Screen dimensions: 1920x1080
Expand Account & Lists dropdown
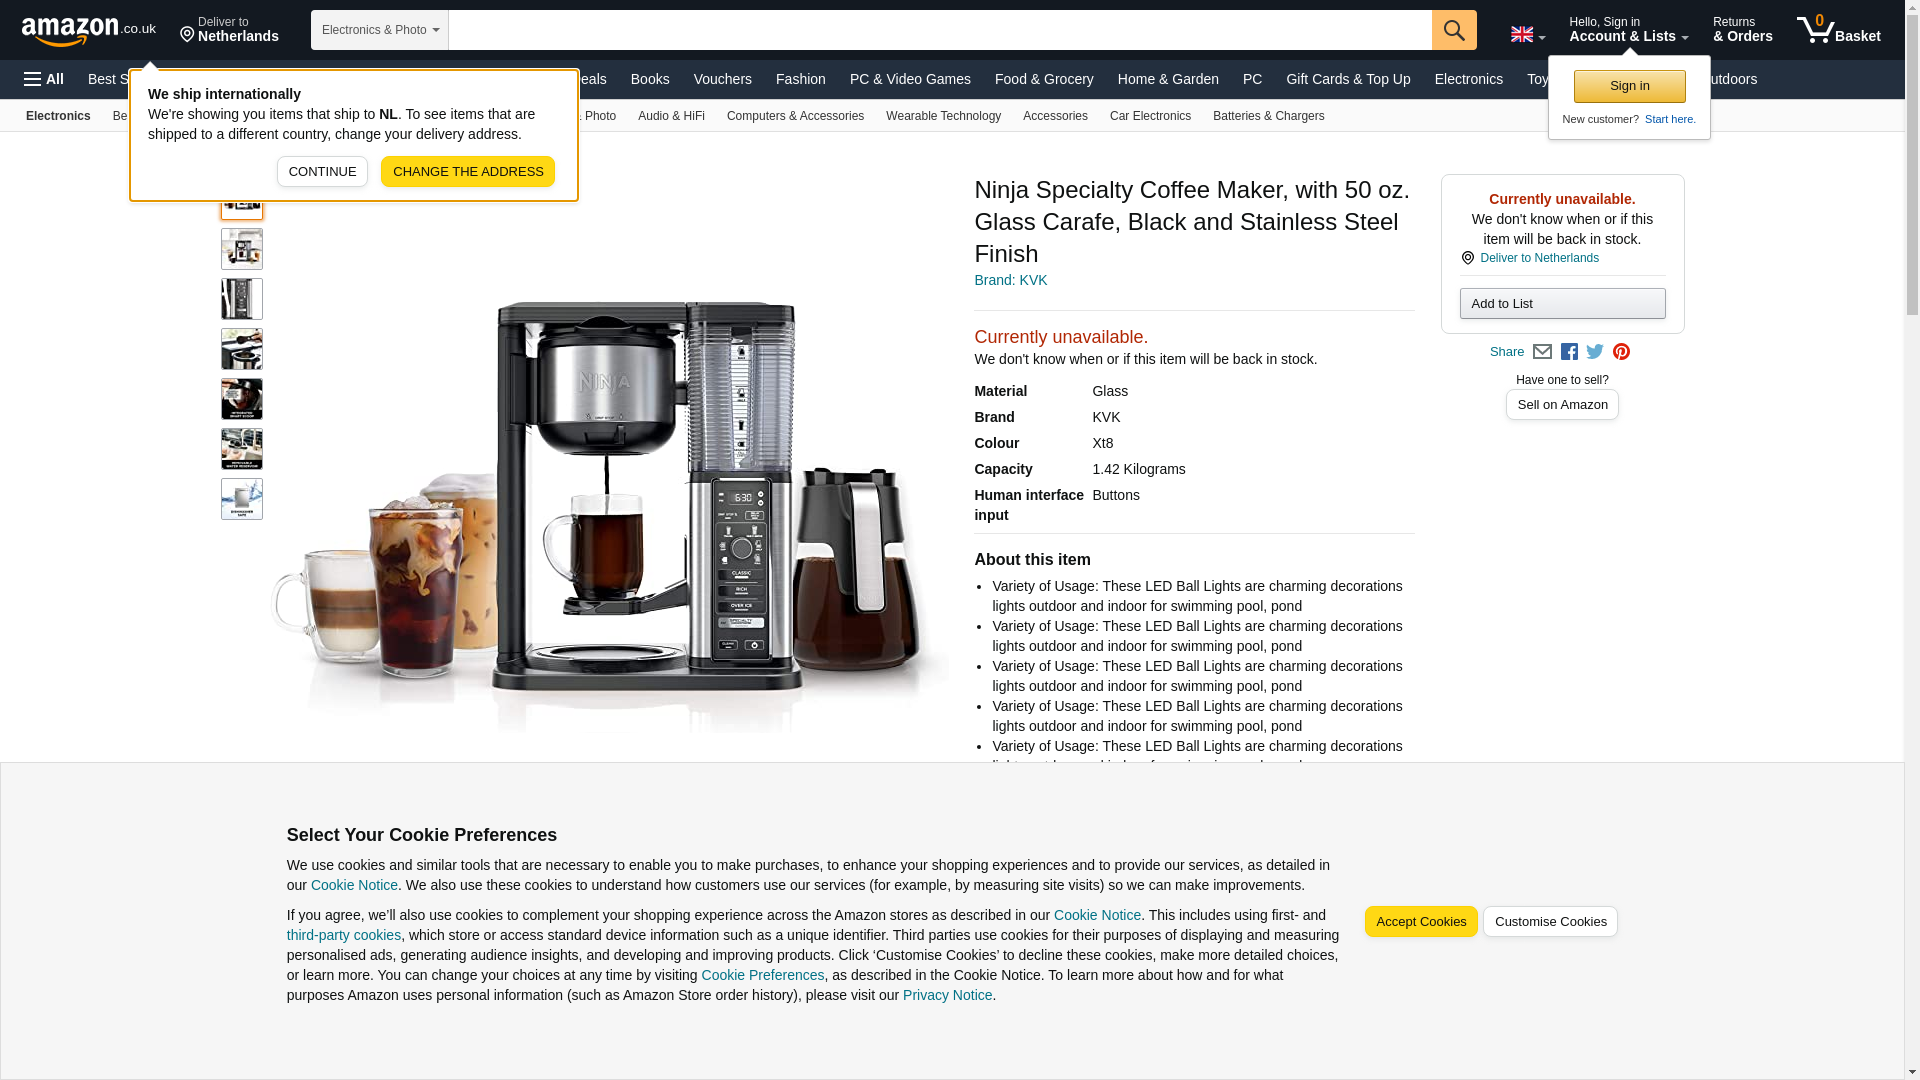click(1628, 30)
